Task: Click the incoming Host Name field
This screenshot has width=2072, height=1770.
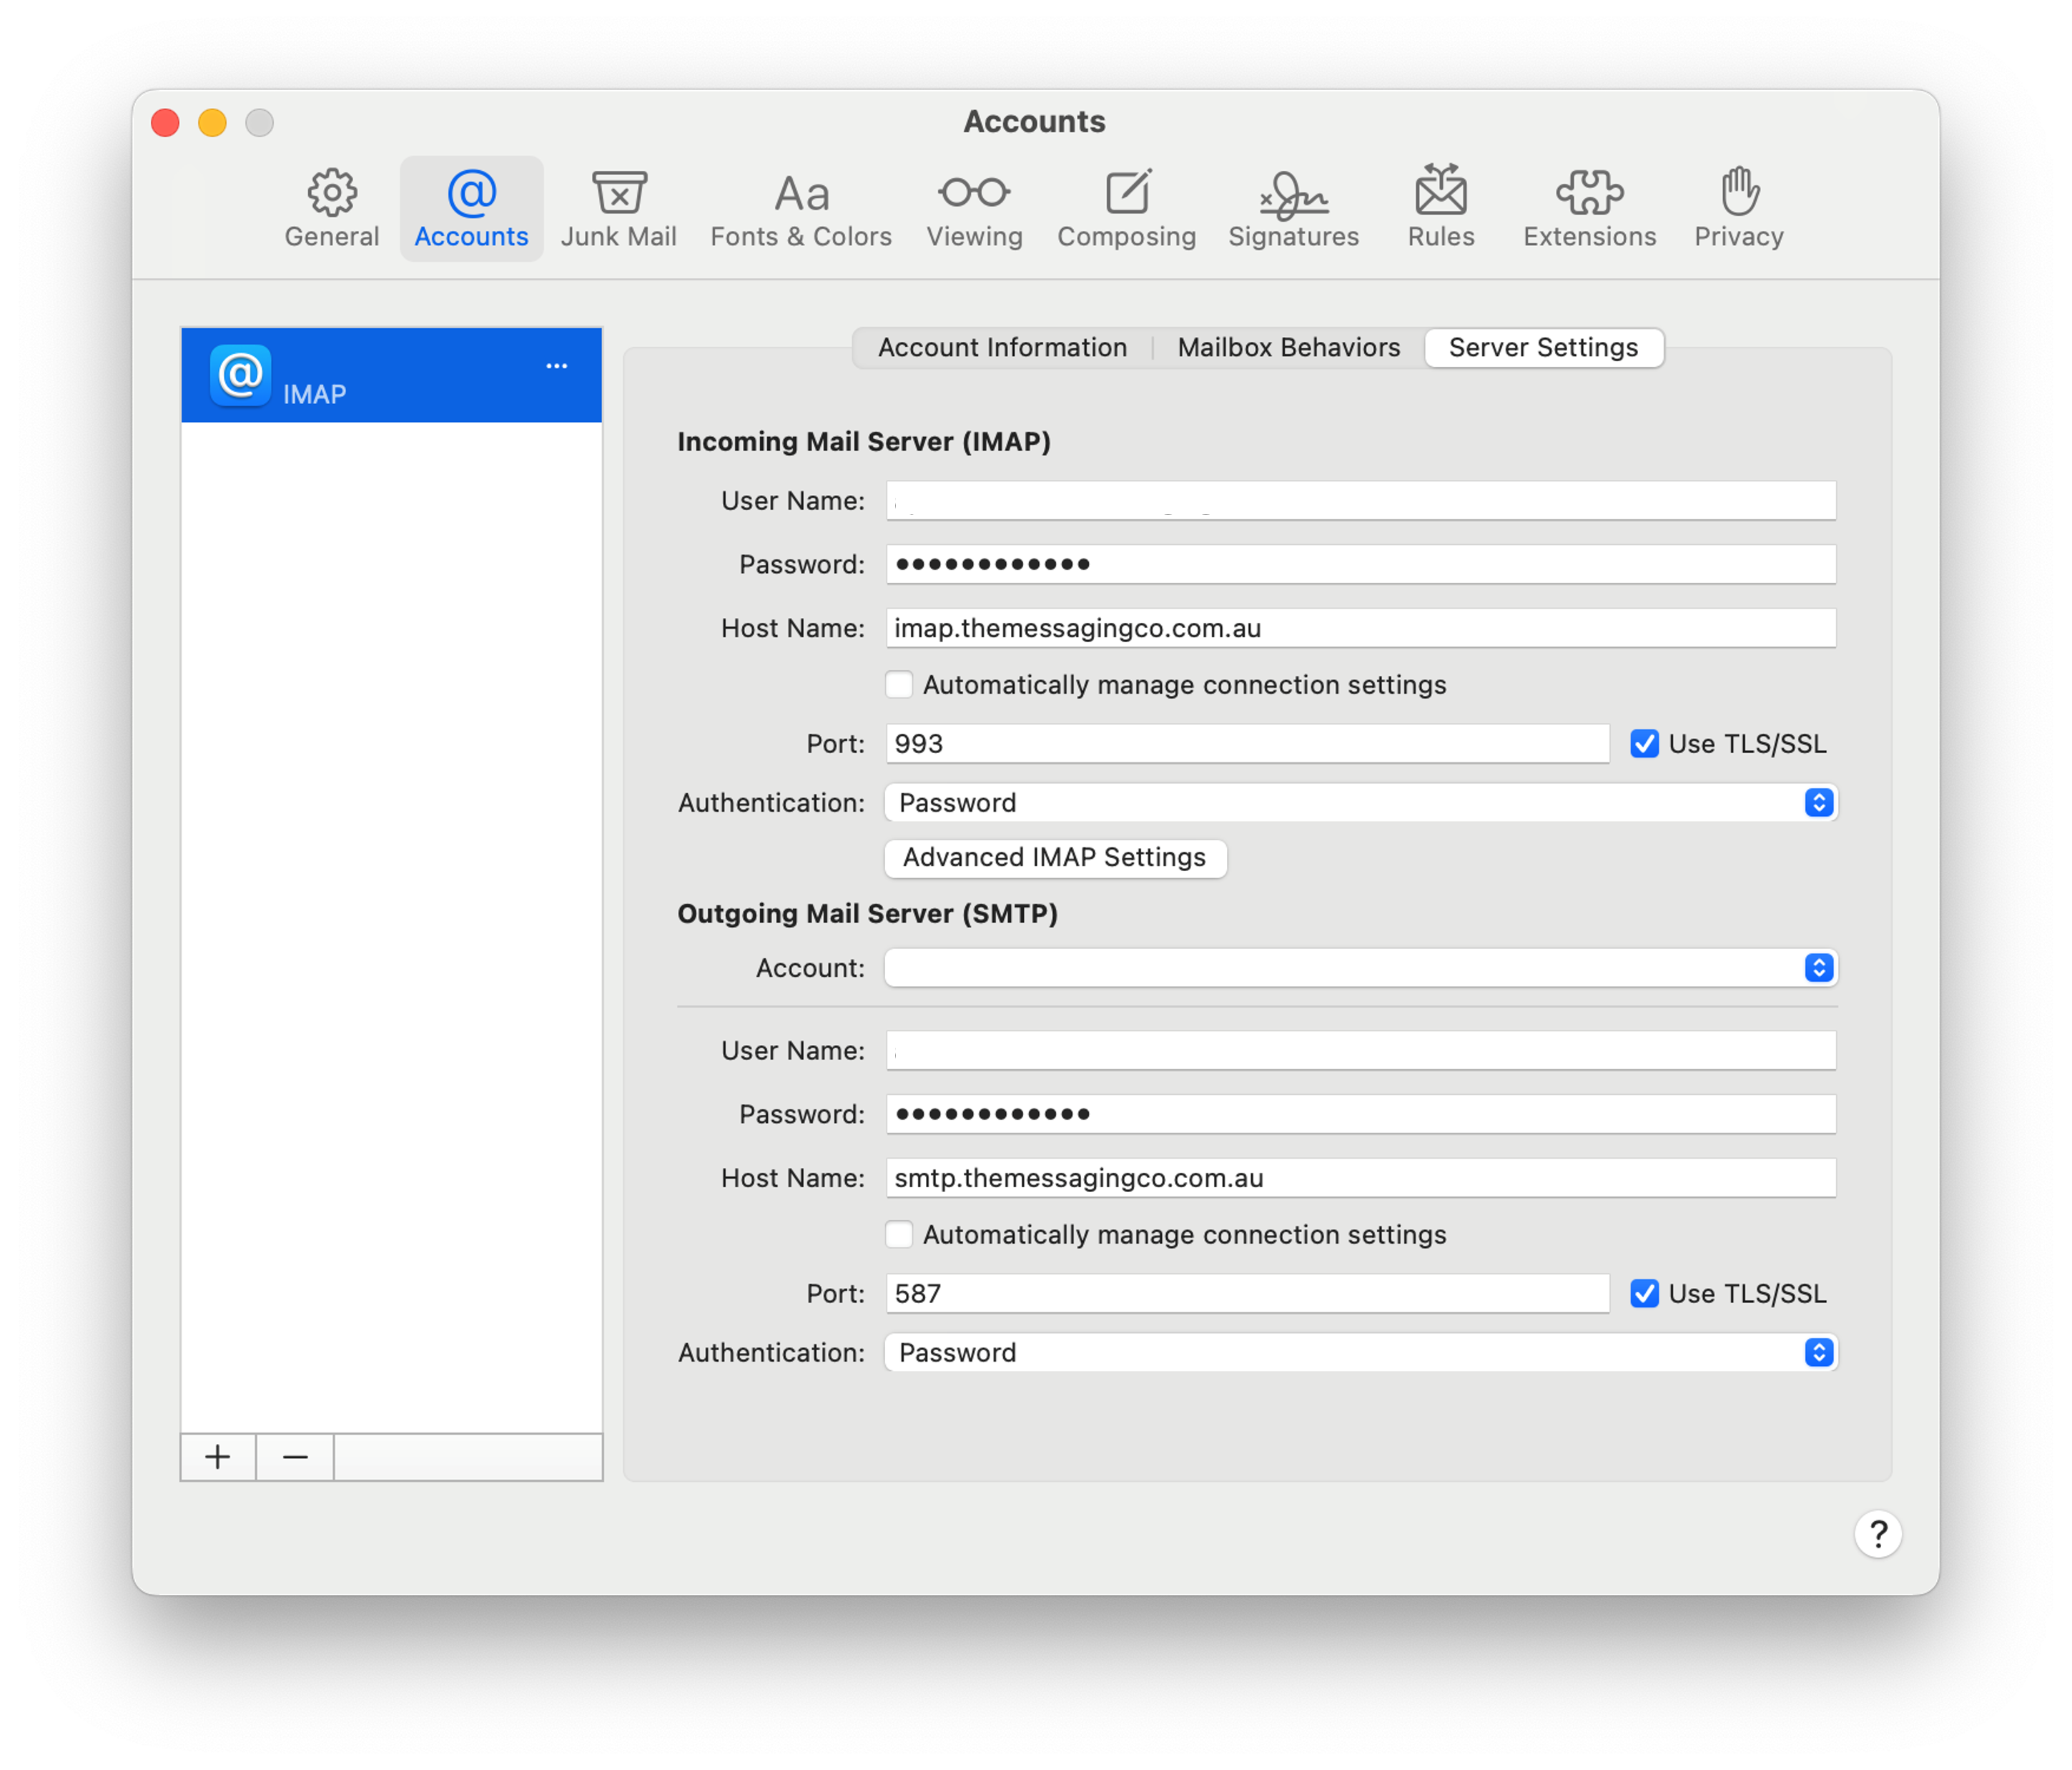Action: point(1360,629)
